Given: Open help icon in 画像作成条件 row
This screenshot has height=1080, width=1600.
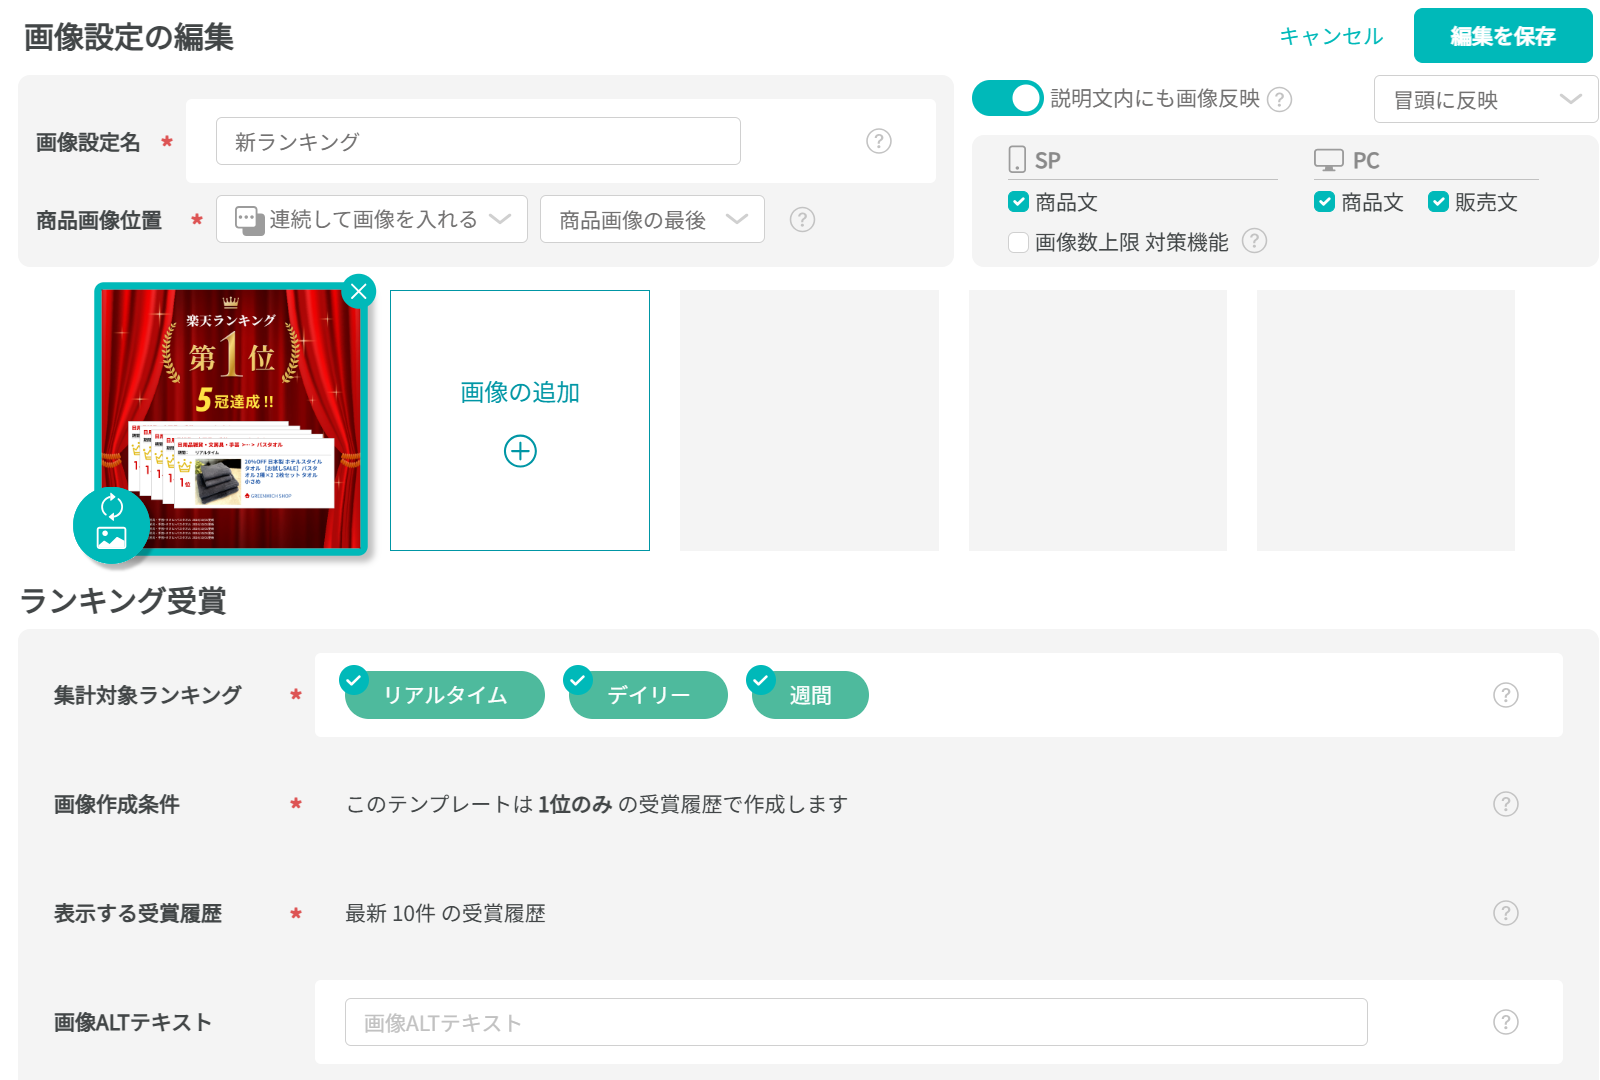Looking at the screenshot, I should point(1506,804).
